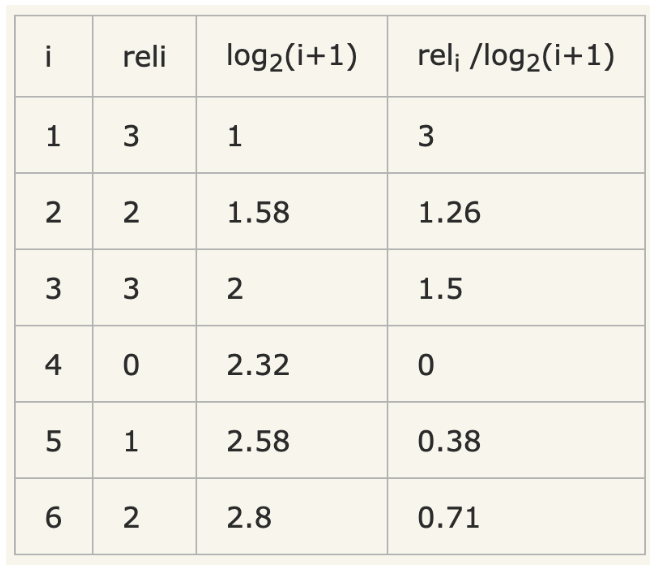Image resolution: width=650 pixels, height=568 pixels.
Task: Select the index cell for row 5
Action: pyautogui.click(x=52, y=441)
